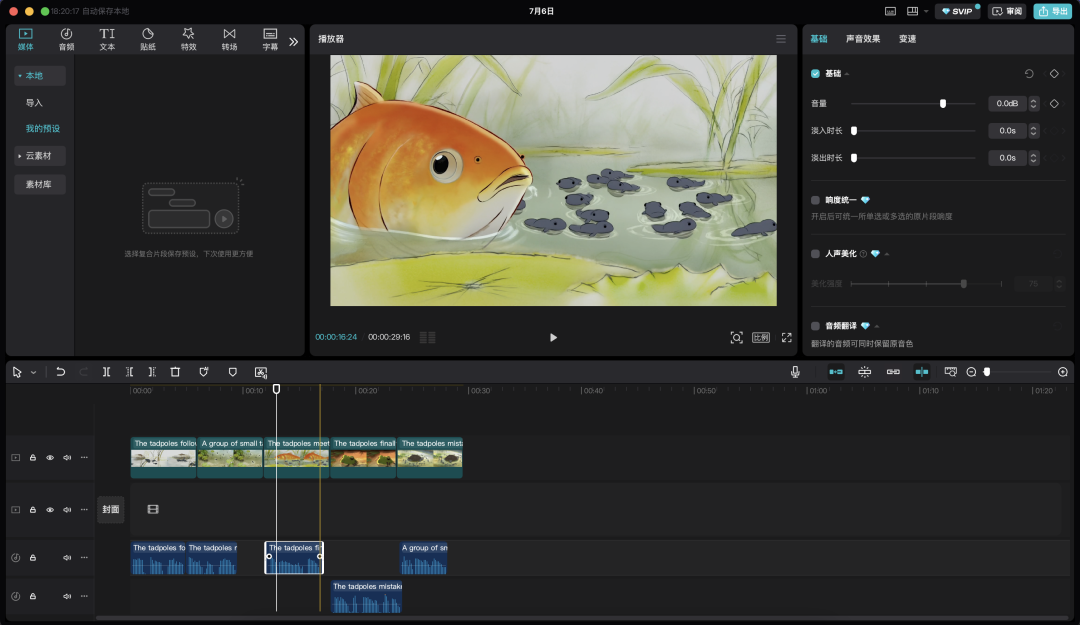Hide the top video track via eye icon
This screenshot has width=1080, height=625.
click(50, 458)
